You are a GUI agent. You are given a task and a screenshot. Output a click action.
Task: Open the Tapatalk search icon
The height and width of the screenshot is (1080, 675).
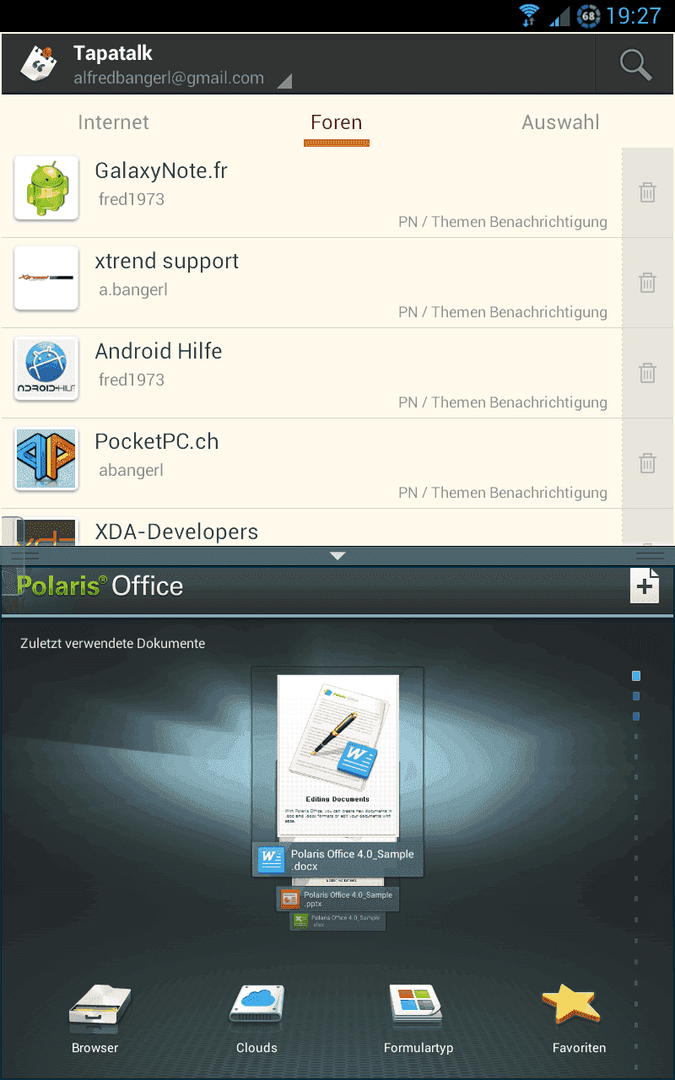[x=635, y=65]
